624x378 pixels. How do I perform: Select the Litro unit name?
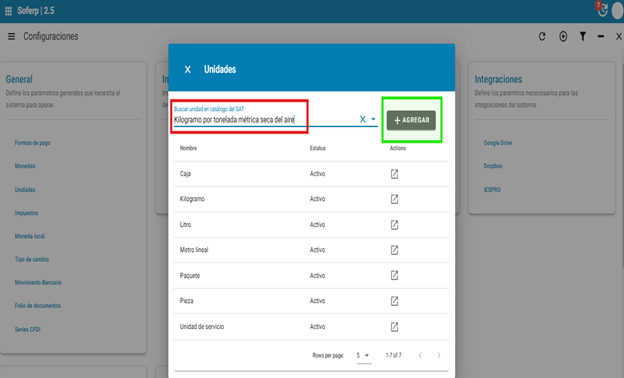185,225
